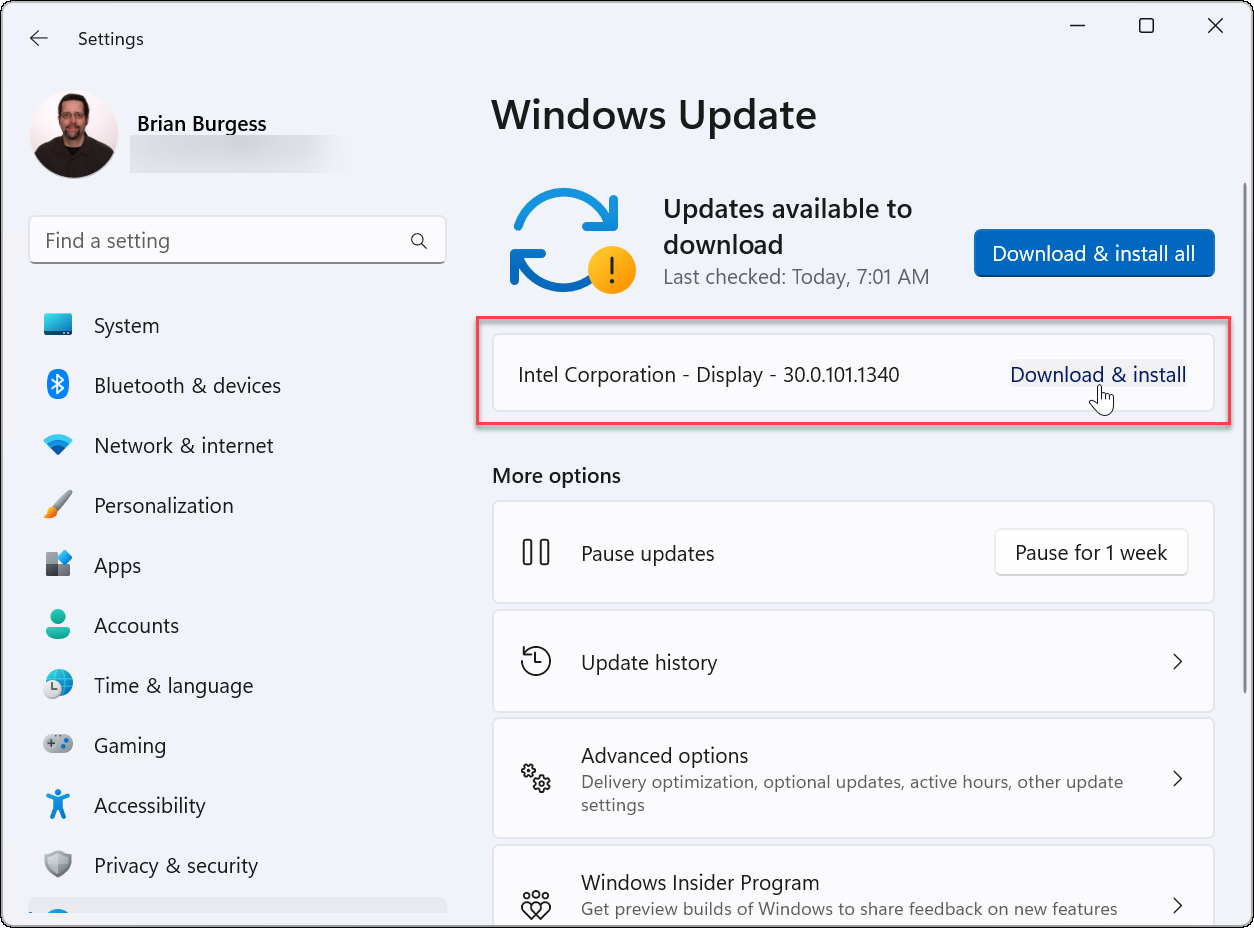Select the Apps category icon

57,565
